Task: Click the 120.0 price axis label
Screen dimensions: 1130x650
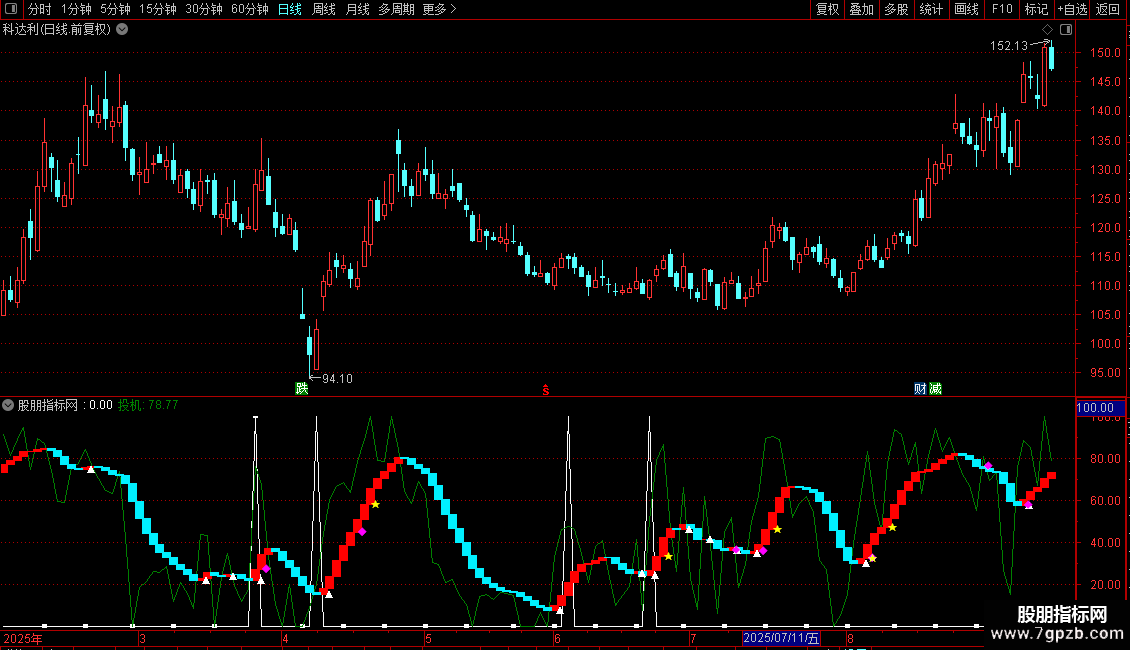Action: pyautogui.click(x=1105, y=228)
